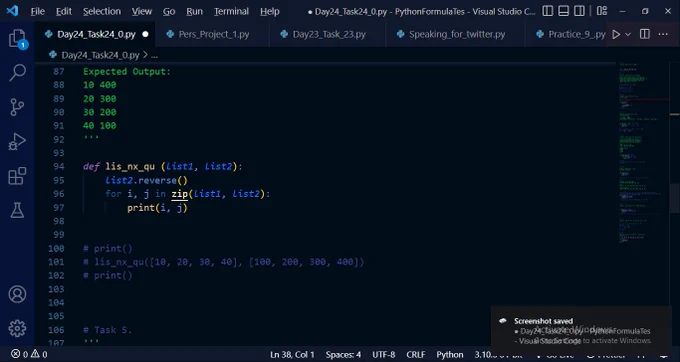This screenshot has height=362, width=680.
Task: Open the Help menu
Action: (x=270, y=12)
